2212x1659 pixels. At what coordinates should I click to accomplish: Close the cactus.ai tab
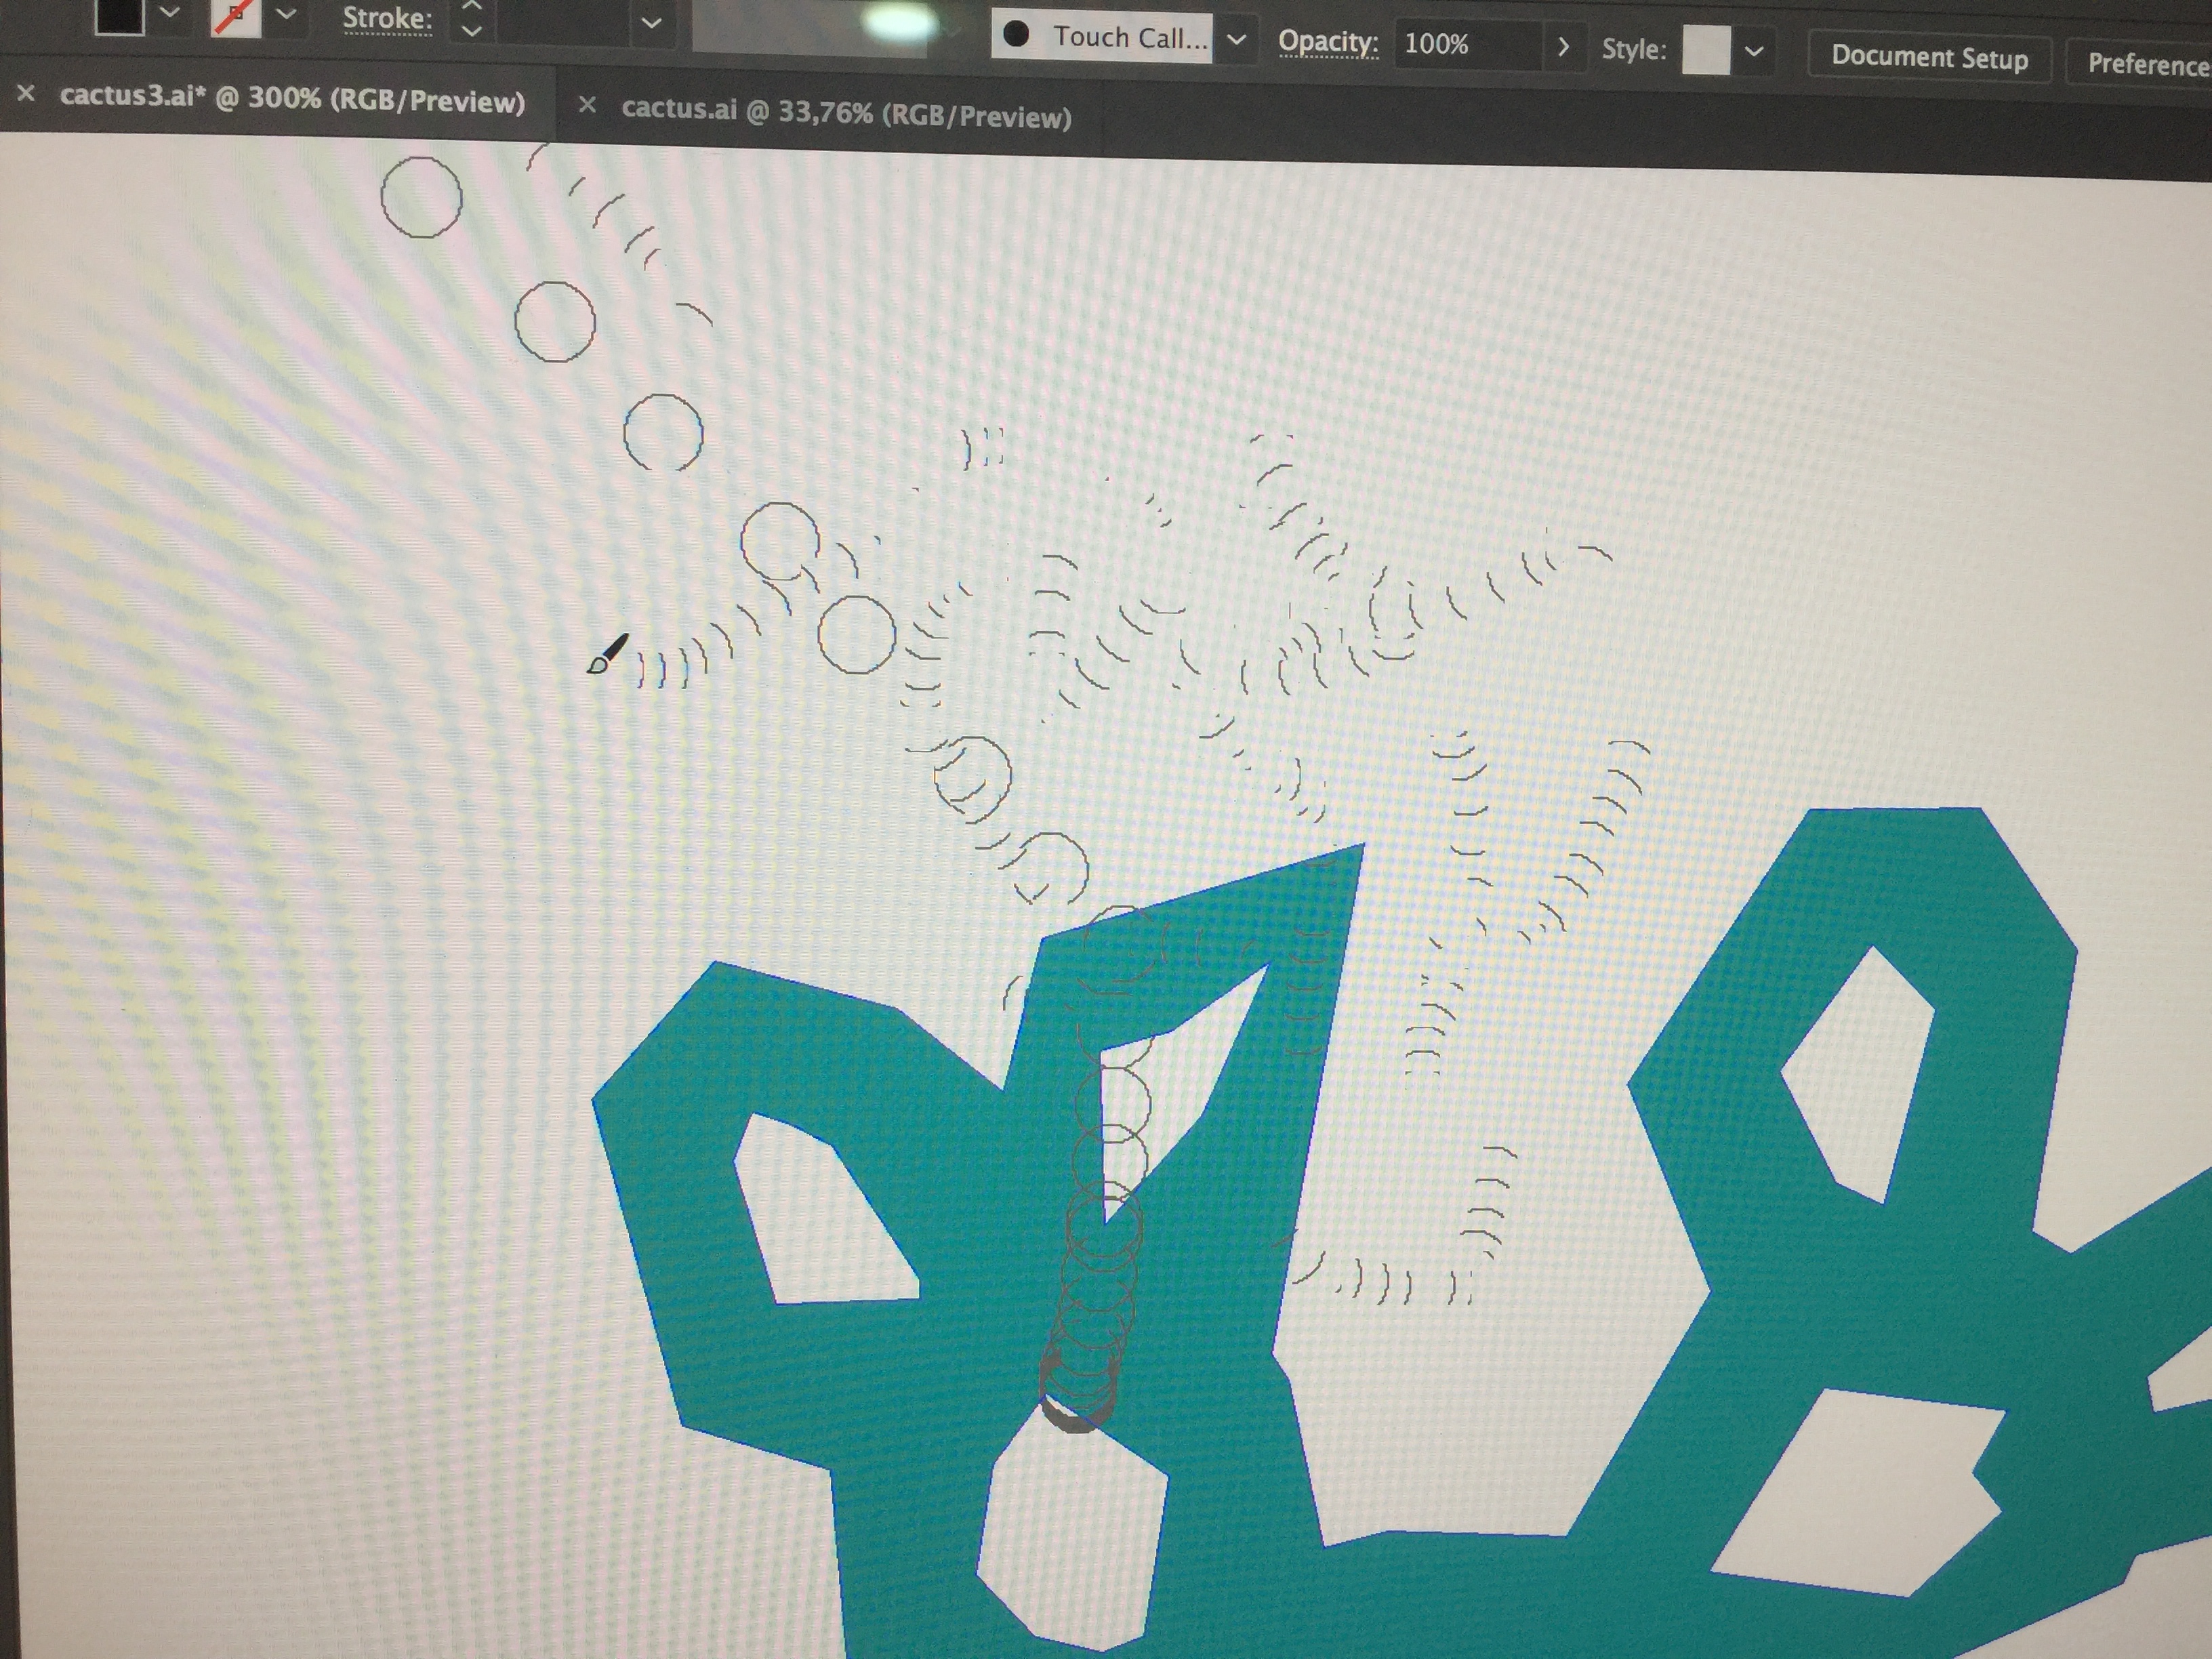(587, 105)
